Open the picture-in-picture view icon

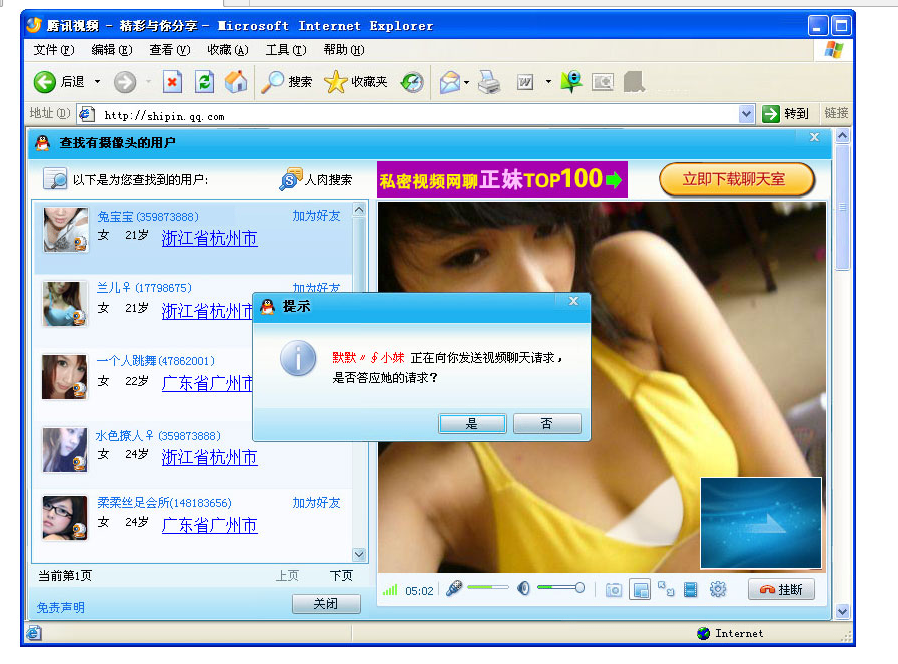(x=640, y=590)
